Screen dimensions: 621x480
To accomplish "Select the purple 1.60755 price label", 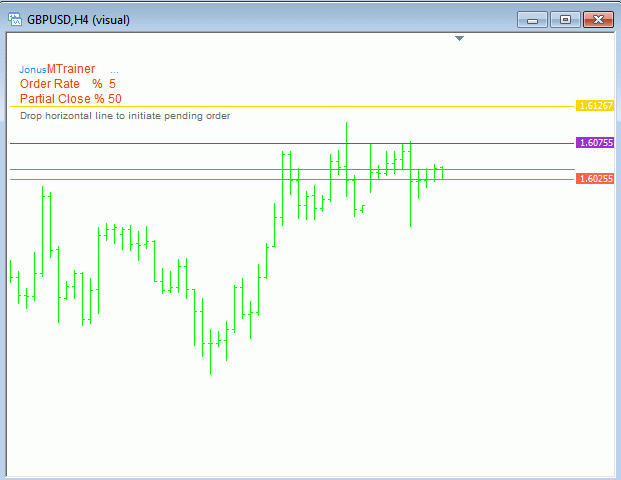I will pyautogui.click(x=595, y=143).
